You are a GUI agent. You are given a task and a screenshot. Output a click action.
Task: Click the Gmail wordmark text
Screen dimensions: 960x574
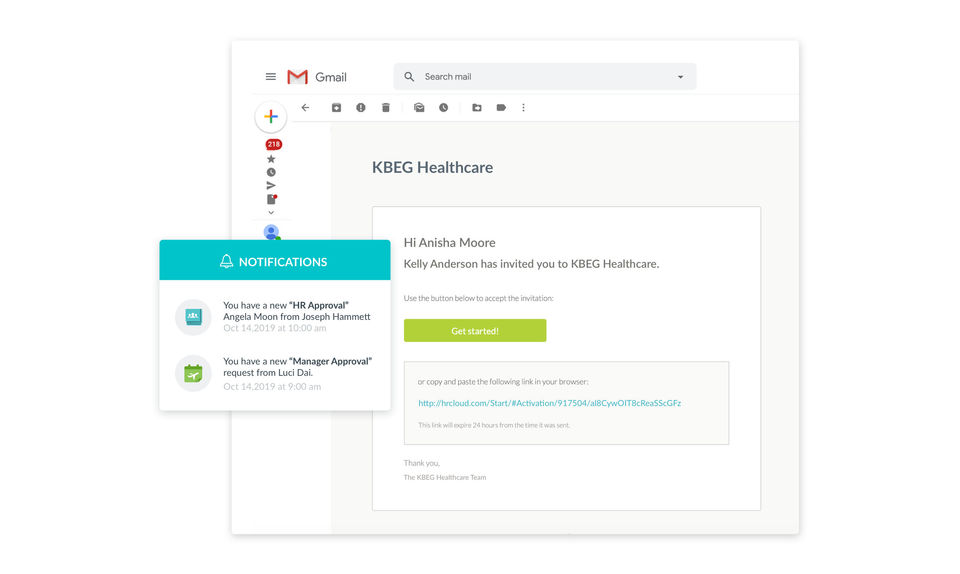coord(331,77)
